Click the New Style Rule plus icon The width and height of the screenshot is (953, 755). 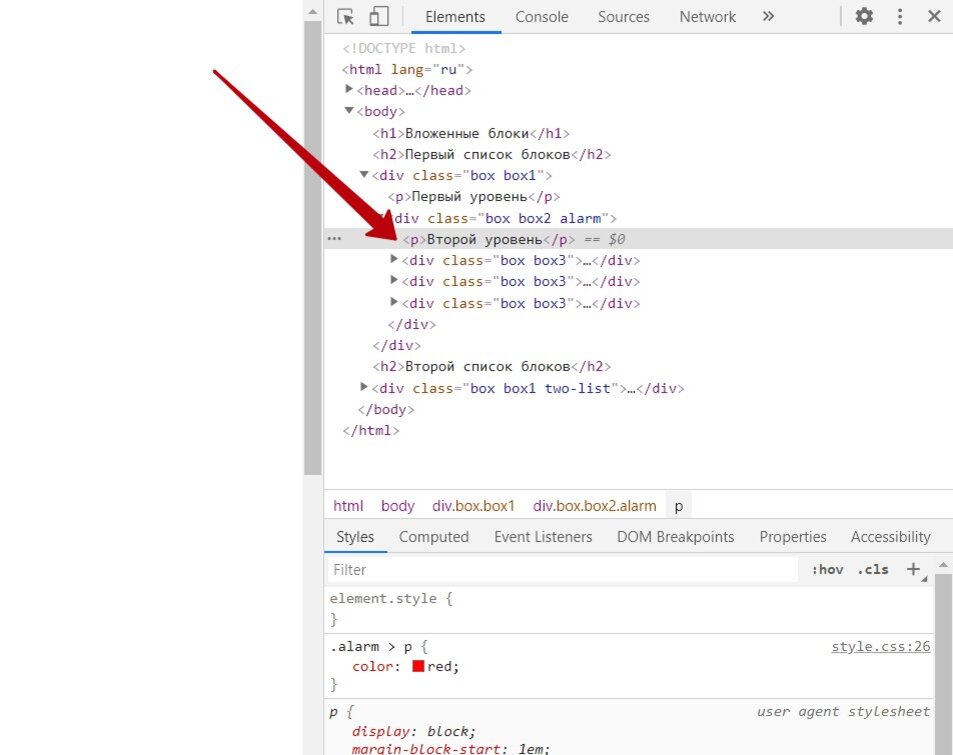click(913, 568)
